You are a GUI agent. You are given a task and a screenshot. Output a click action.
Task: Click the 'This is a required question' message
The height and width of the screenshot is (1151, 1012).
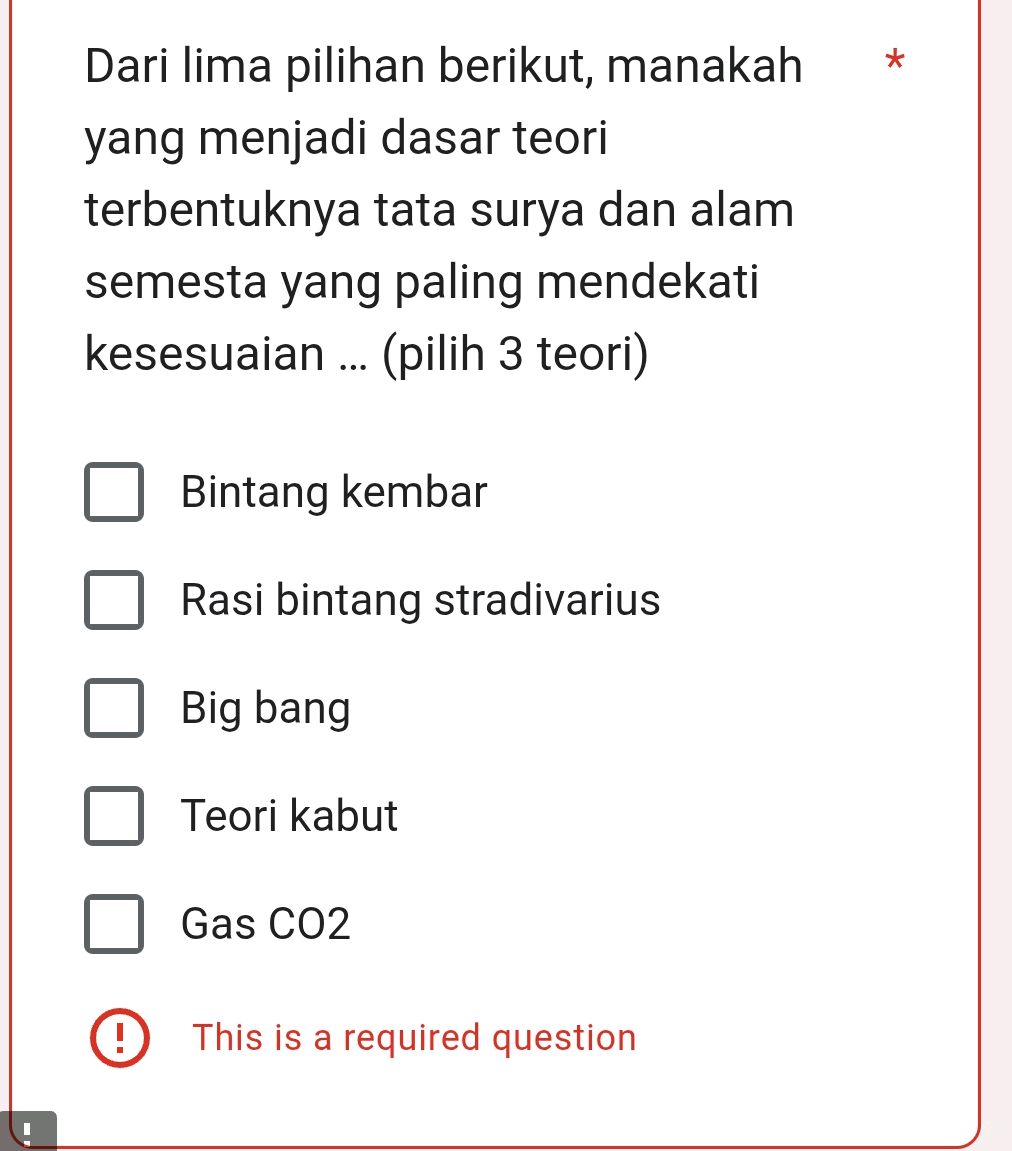tap(414, 1037)
